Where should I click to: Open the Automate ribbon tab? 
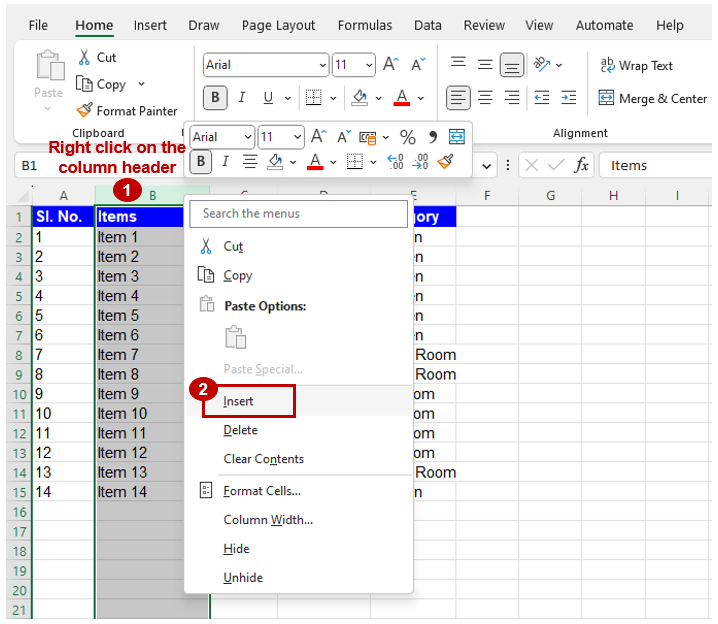click(x=604, y=25)
